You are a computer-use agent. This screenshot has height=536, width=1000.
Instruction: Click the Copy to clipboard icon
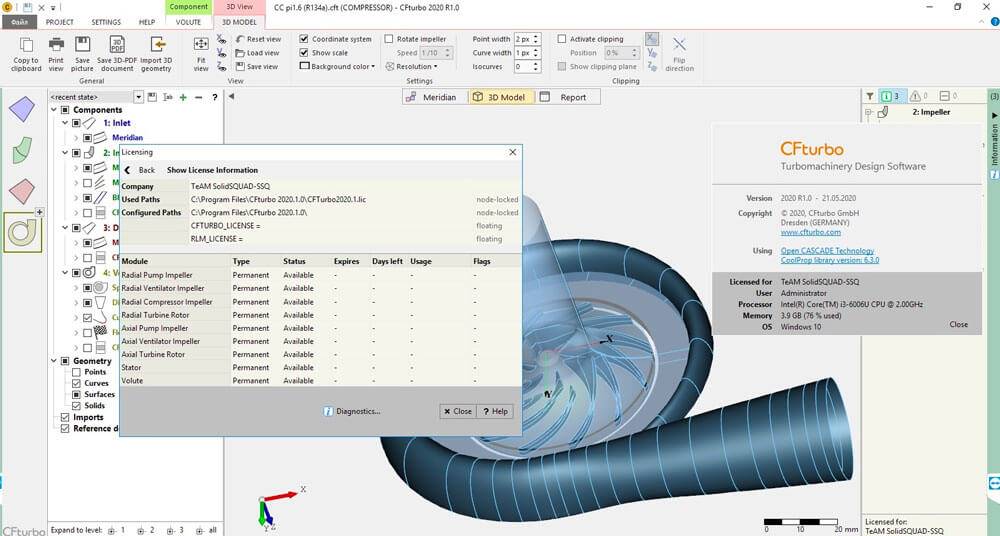pyautogui.click(x=26, y=45)
